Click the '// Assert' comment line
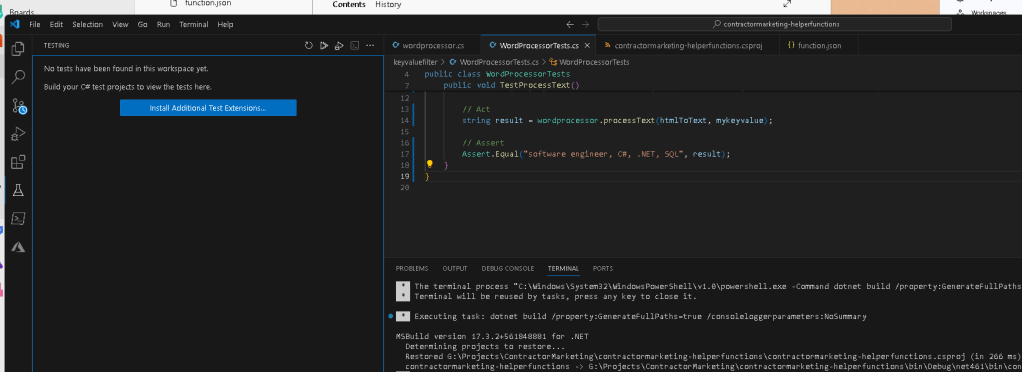This screenshot has width=1022, height=372. click(483, 143)
